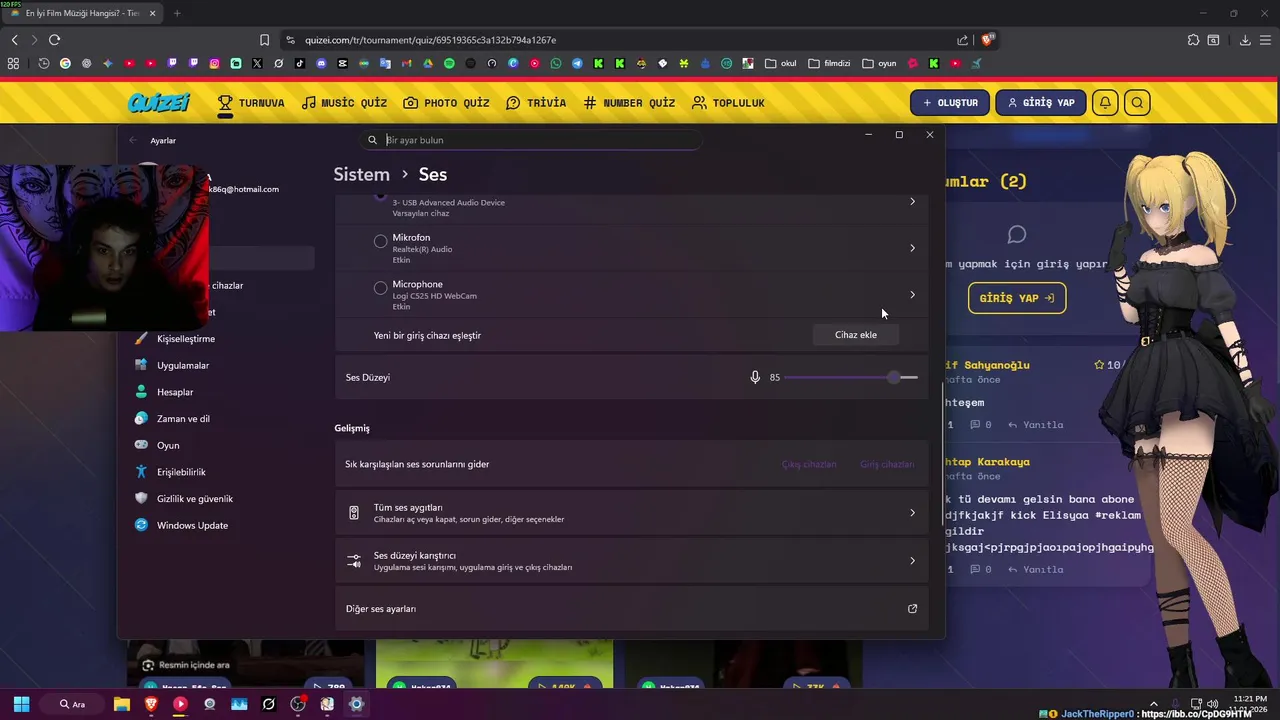Open the Spotify bookmark icon
Image resolution: width=1280 pixels, height=720 pixels.
coord(449,63)
